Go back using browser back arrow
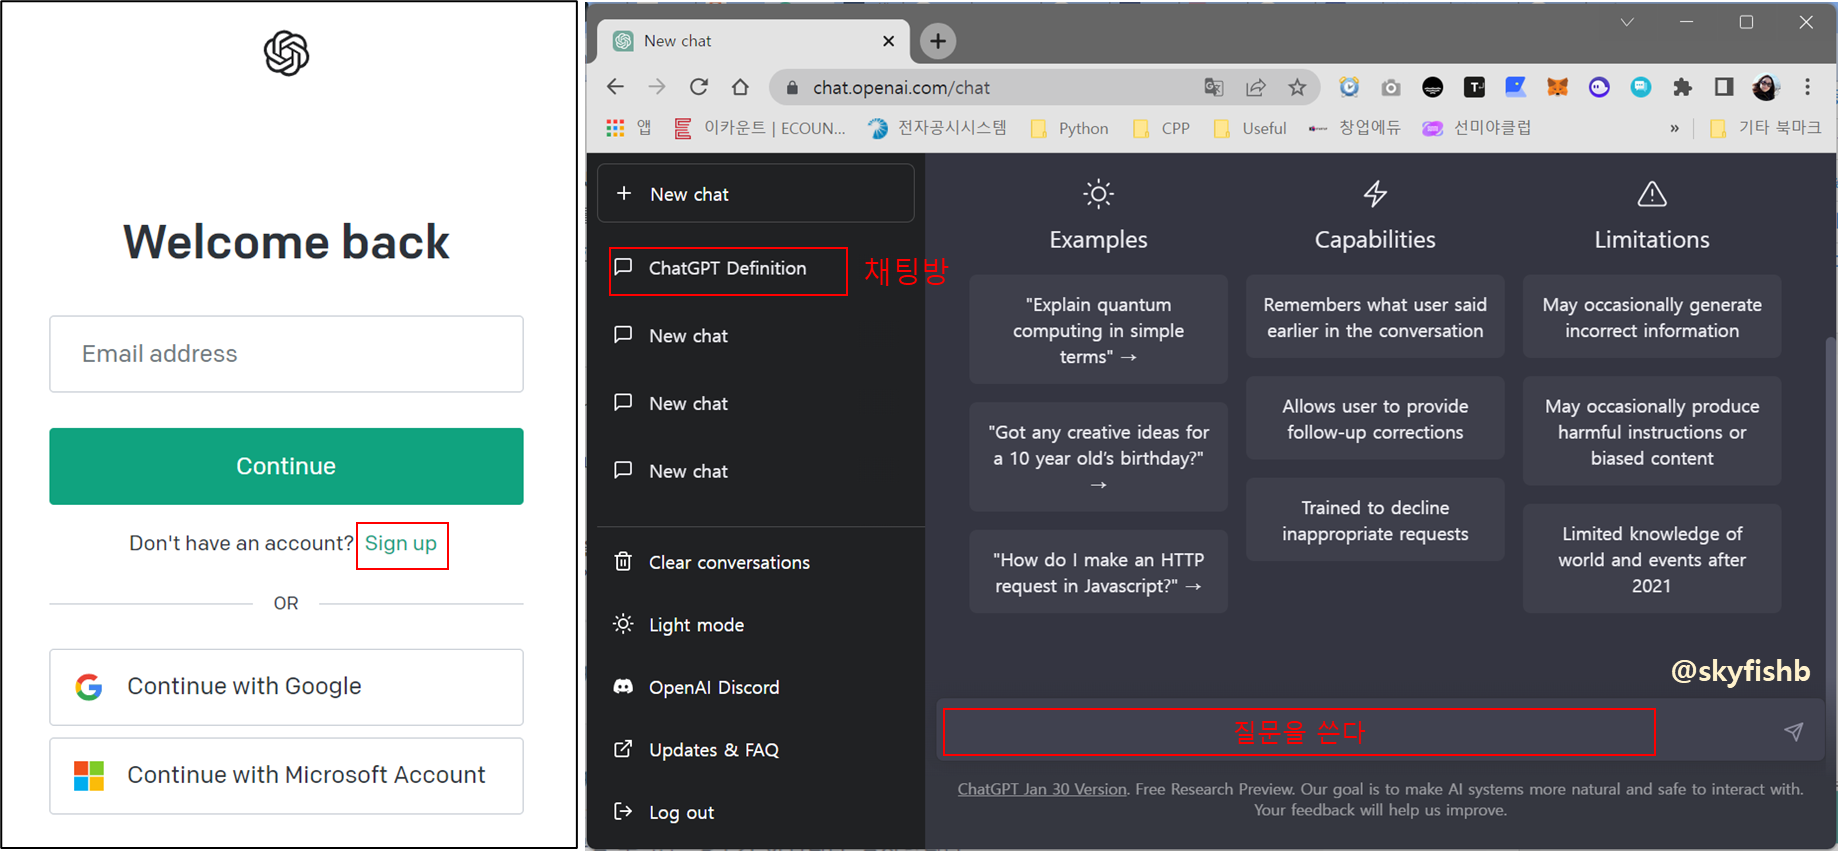The height and width of the screenshot is (851, 1838). pyautogui.click(x=615, y=87)
